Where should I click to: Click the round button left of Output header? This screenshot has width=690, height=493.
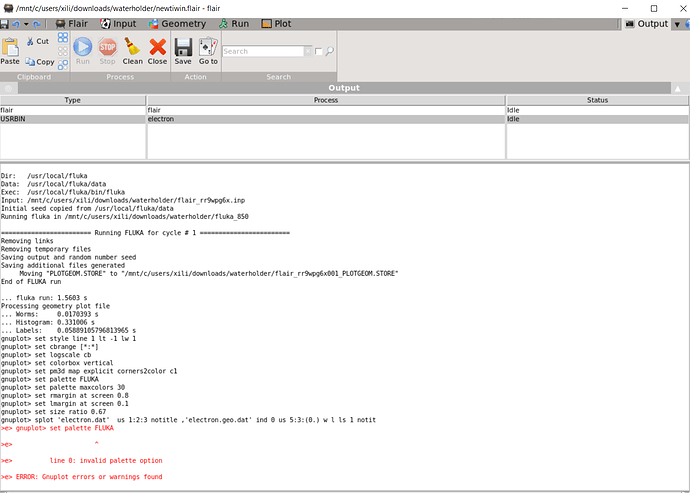tap(8, 88)
